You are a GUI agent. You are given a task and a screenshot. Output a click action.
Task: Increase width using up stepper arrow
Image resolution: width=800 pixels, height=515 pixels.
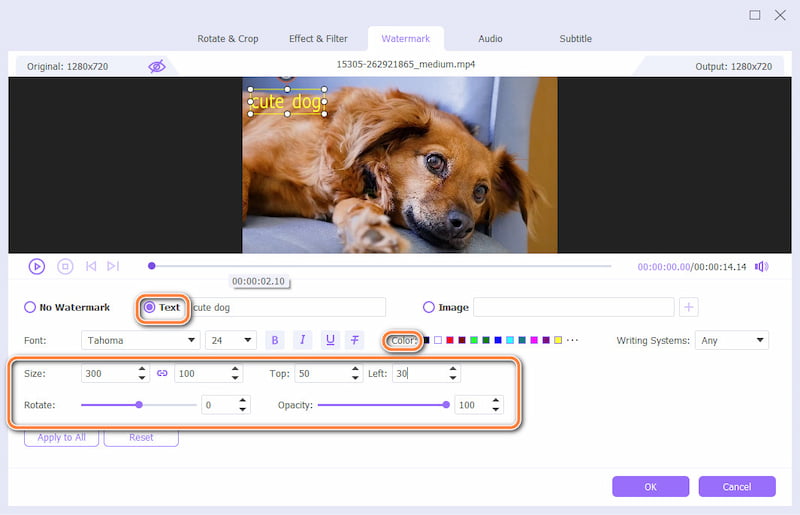coord(142,369)
